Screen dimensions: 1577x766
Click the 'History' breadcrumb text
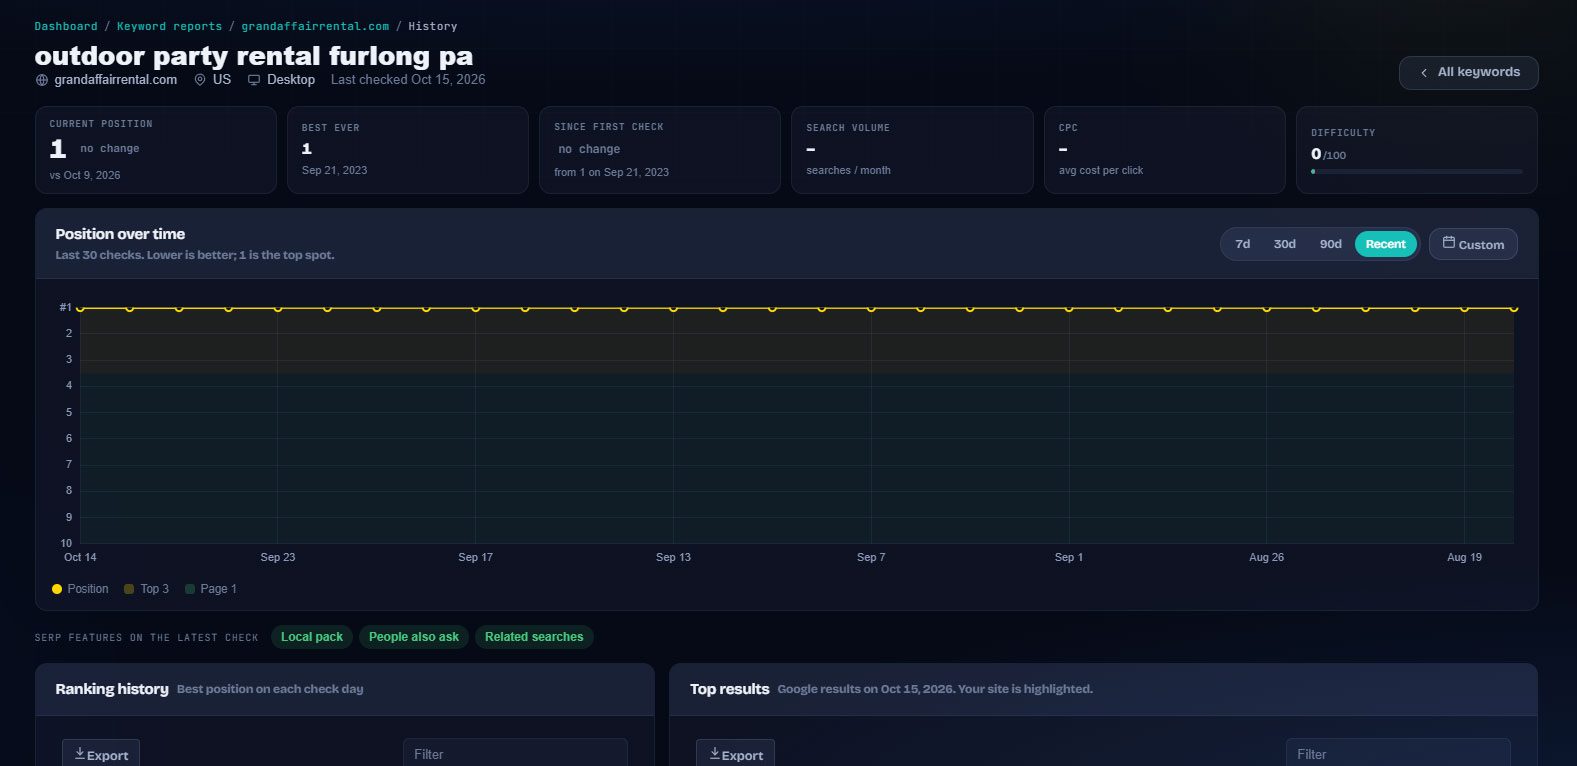432,26
